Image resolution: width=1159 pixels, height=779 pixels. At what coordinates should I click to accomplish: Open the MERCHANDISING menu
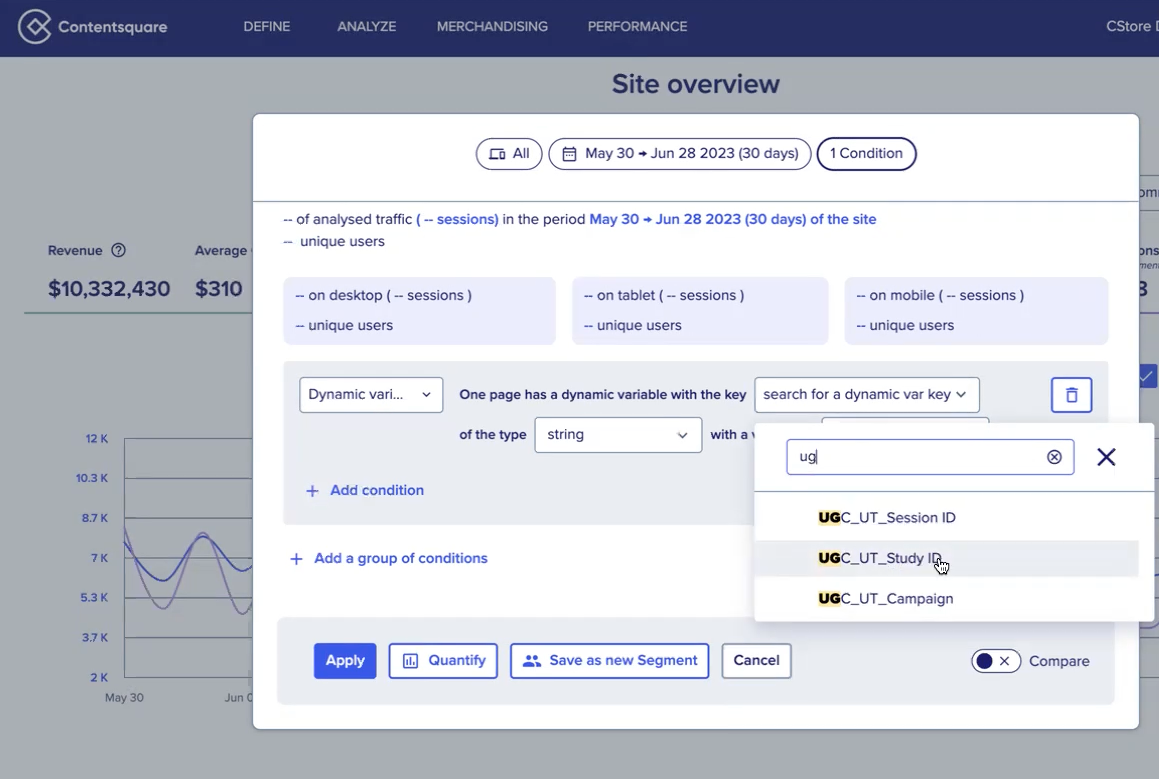coord(492,27)
